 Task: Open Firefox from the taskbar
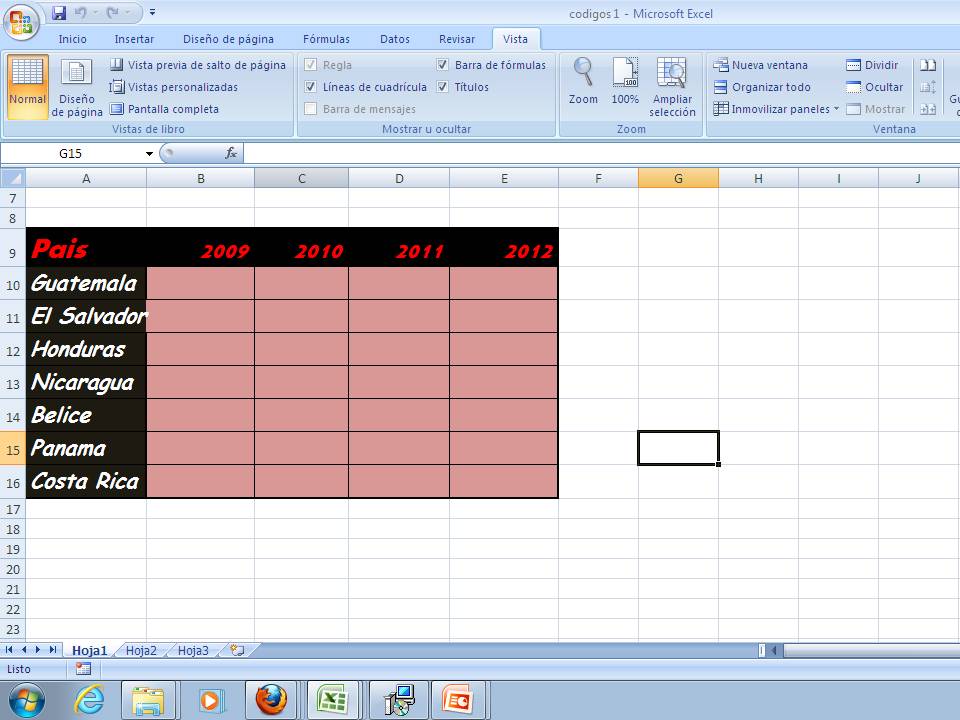(x=272, y=699)
